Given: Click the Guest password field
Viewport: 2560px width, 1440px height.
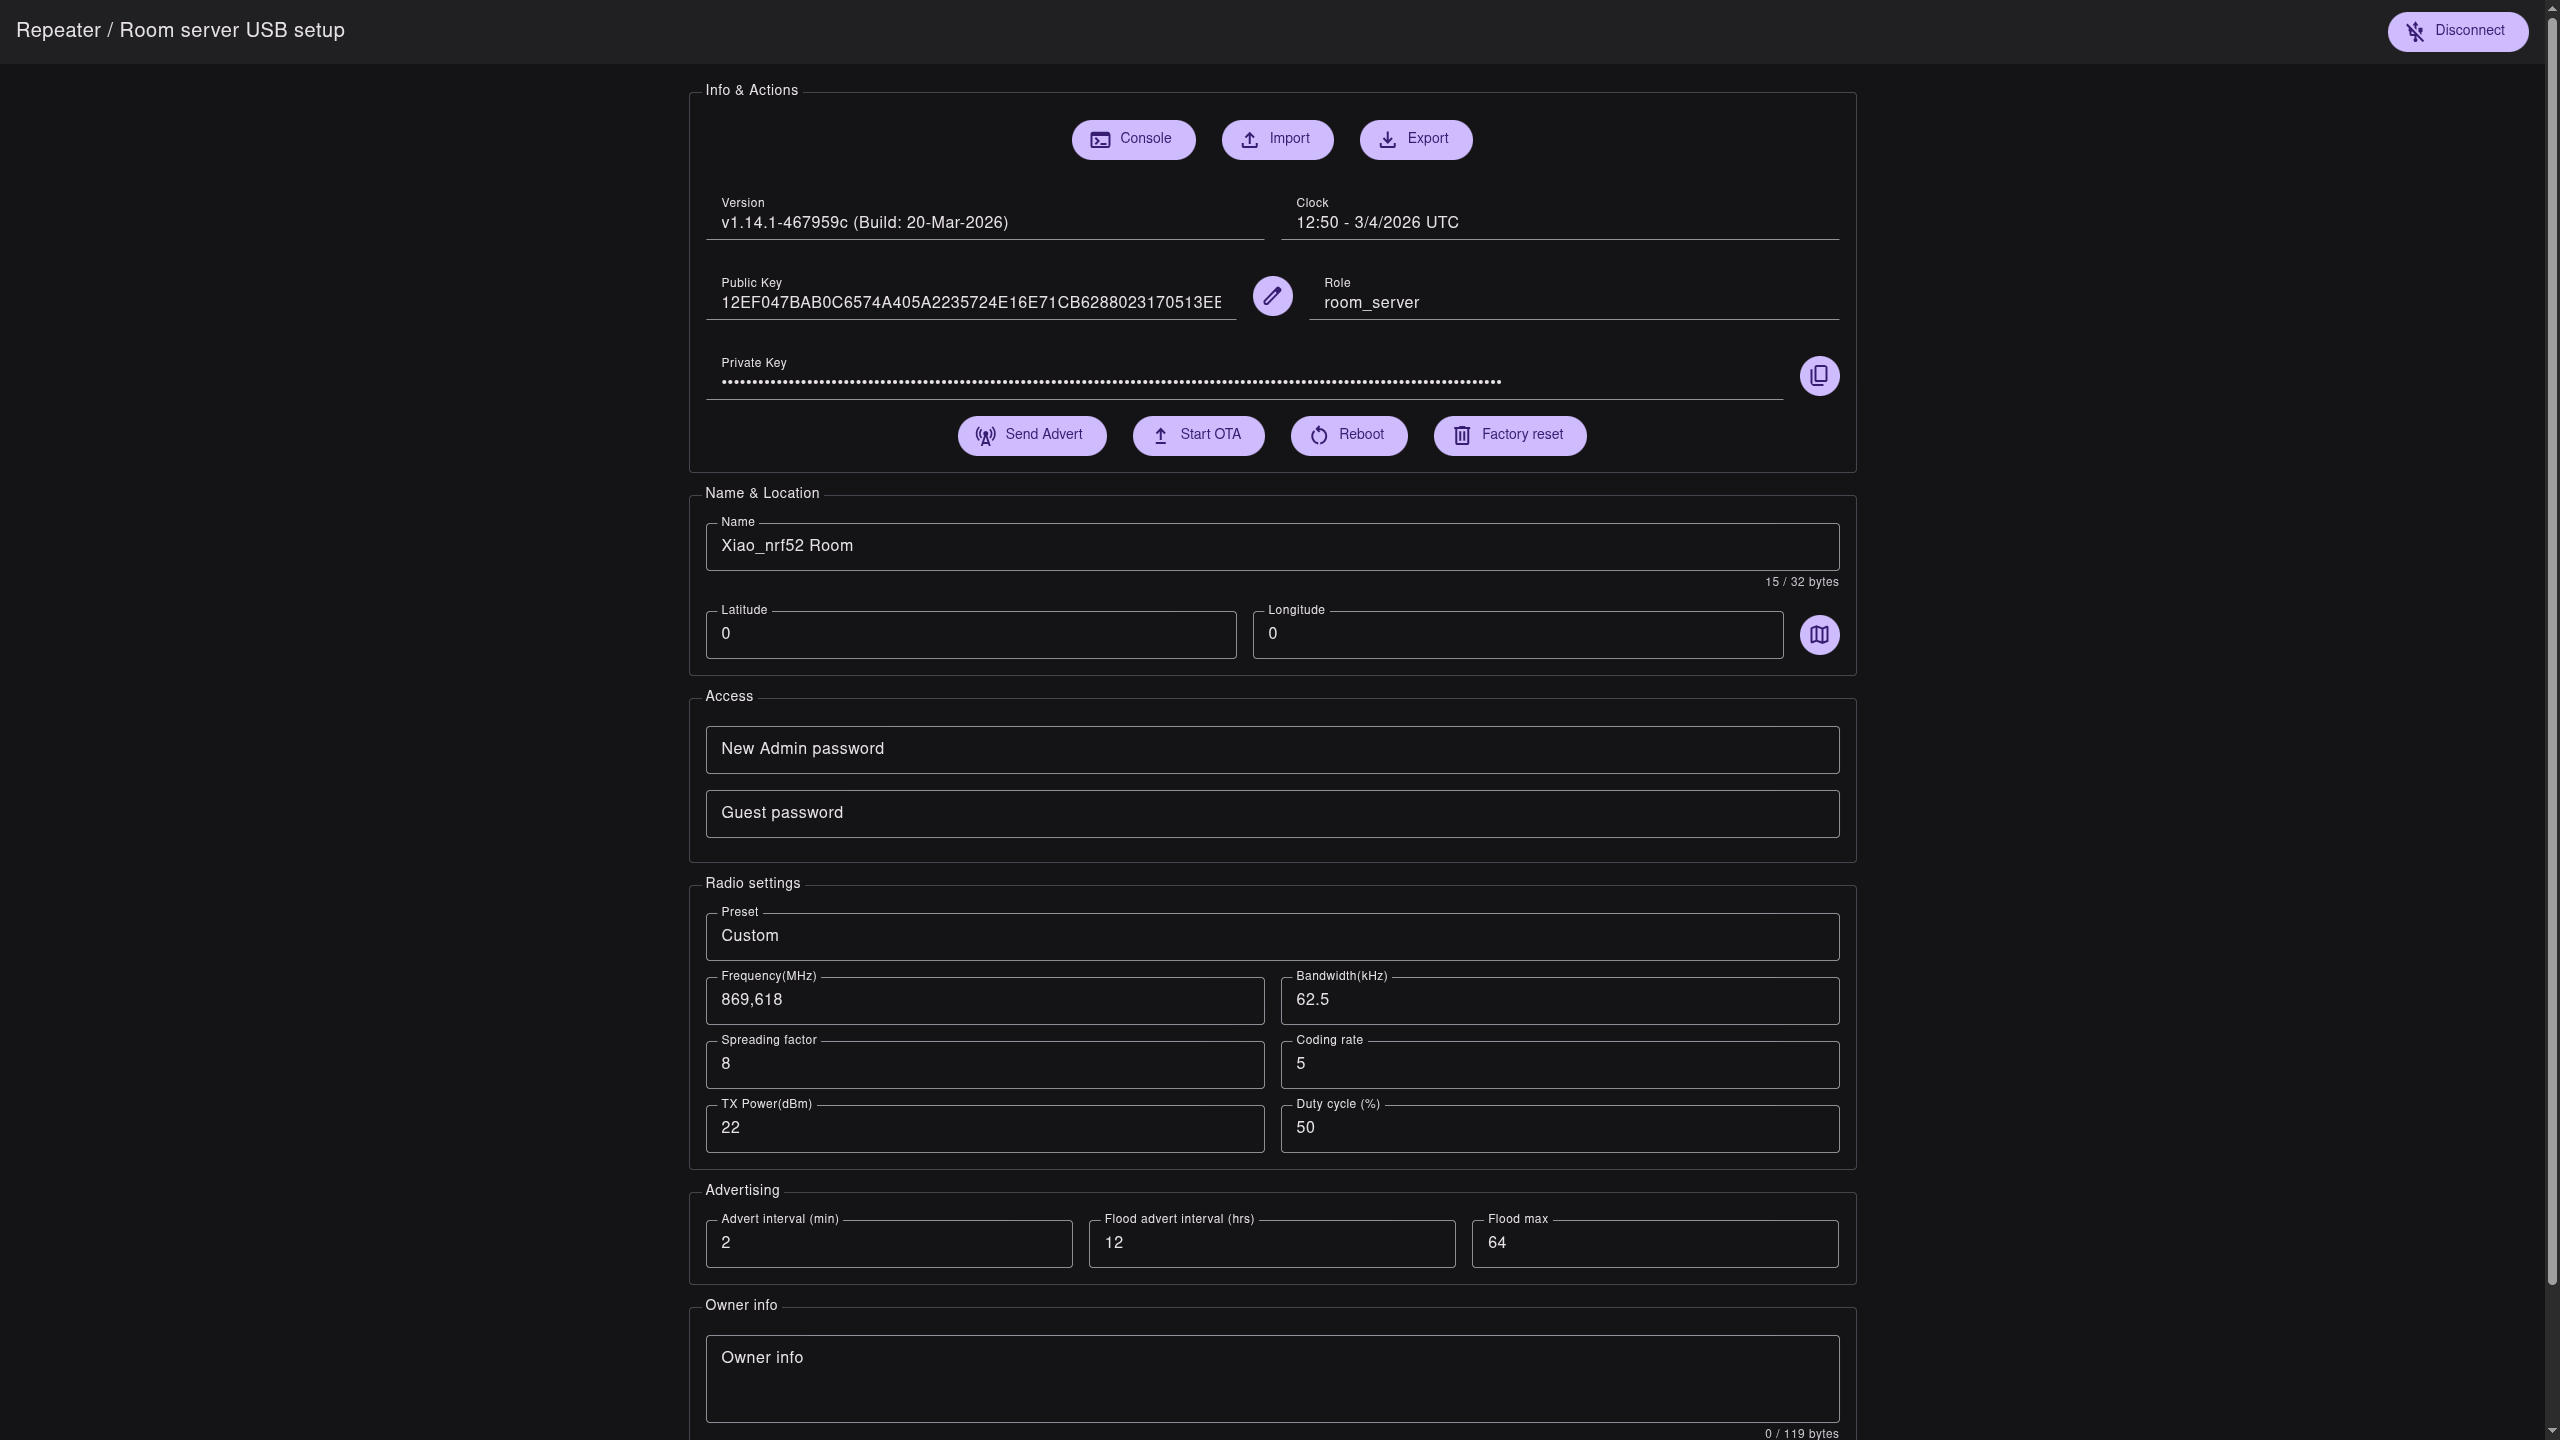Looking at the screenshot, I should tap(1271, 814).
